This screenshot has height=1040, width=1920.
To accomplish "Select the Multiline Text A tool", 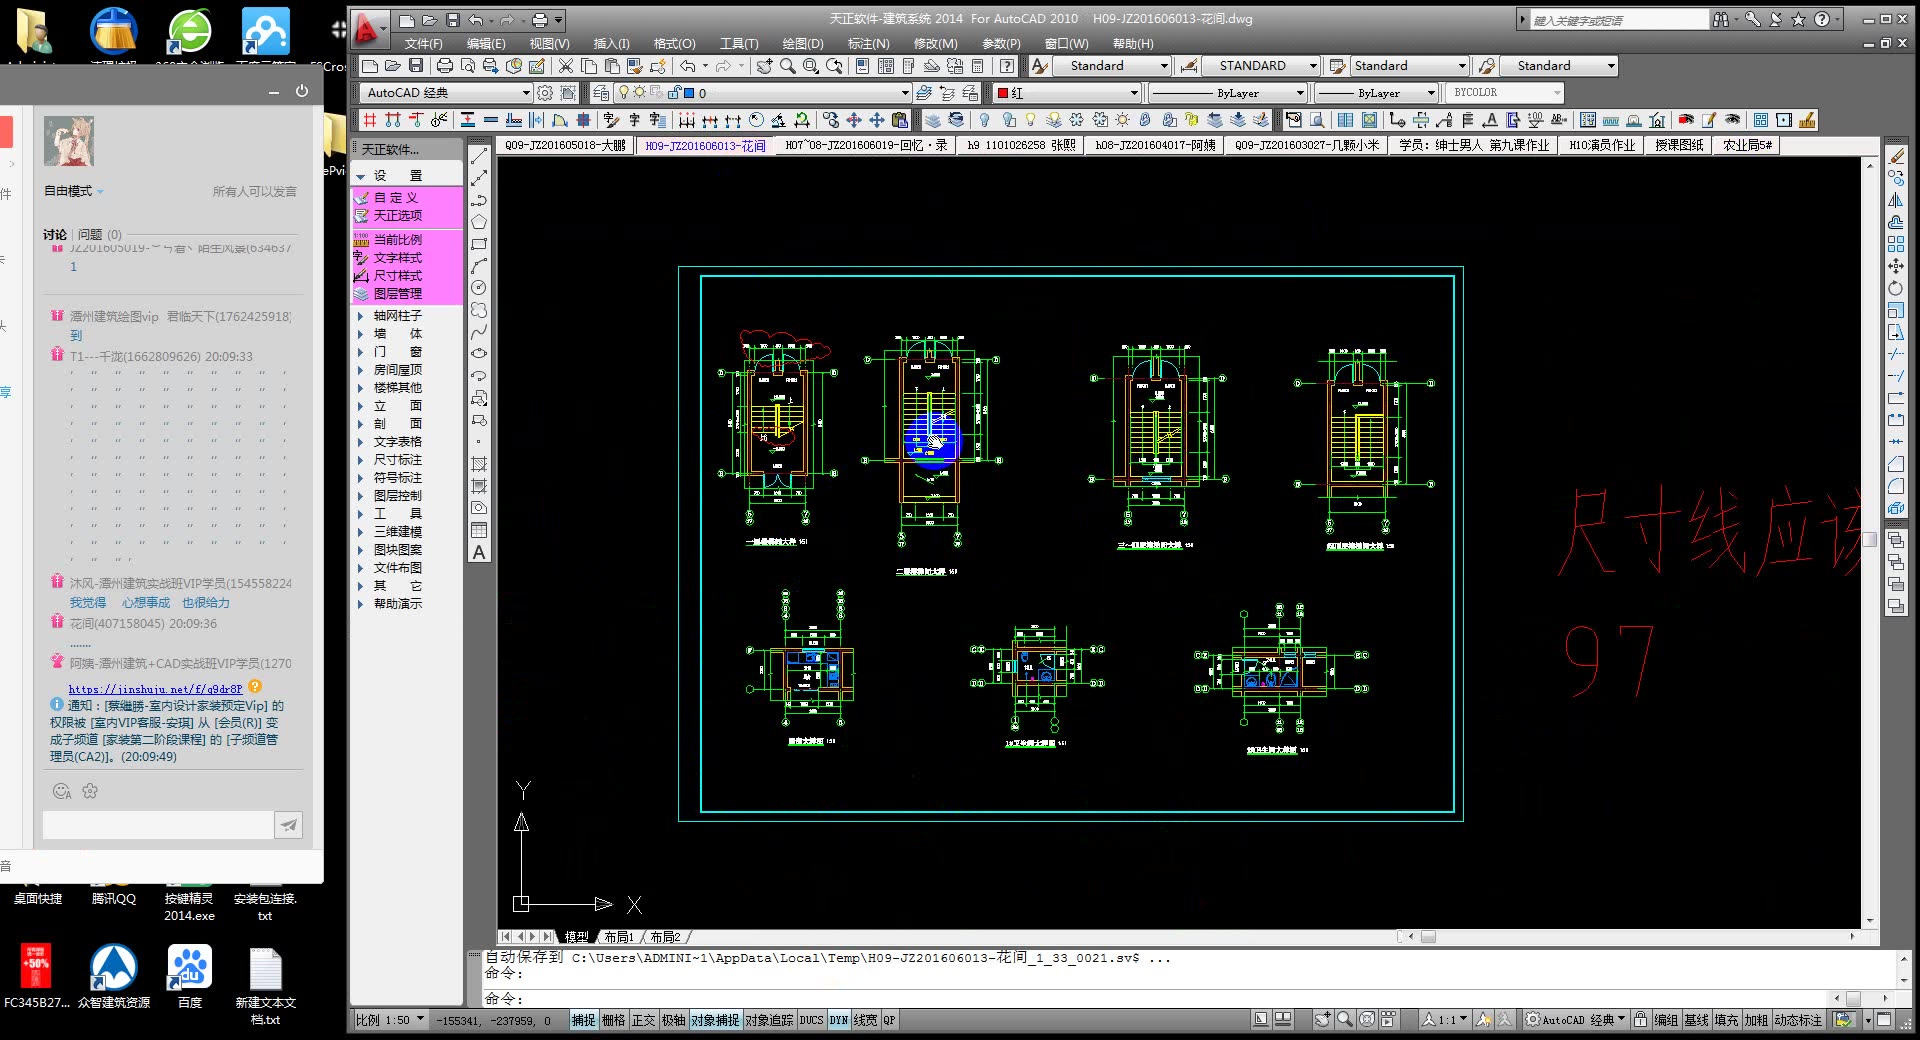I will (x=479, y=552).
